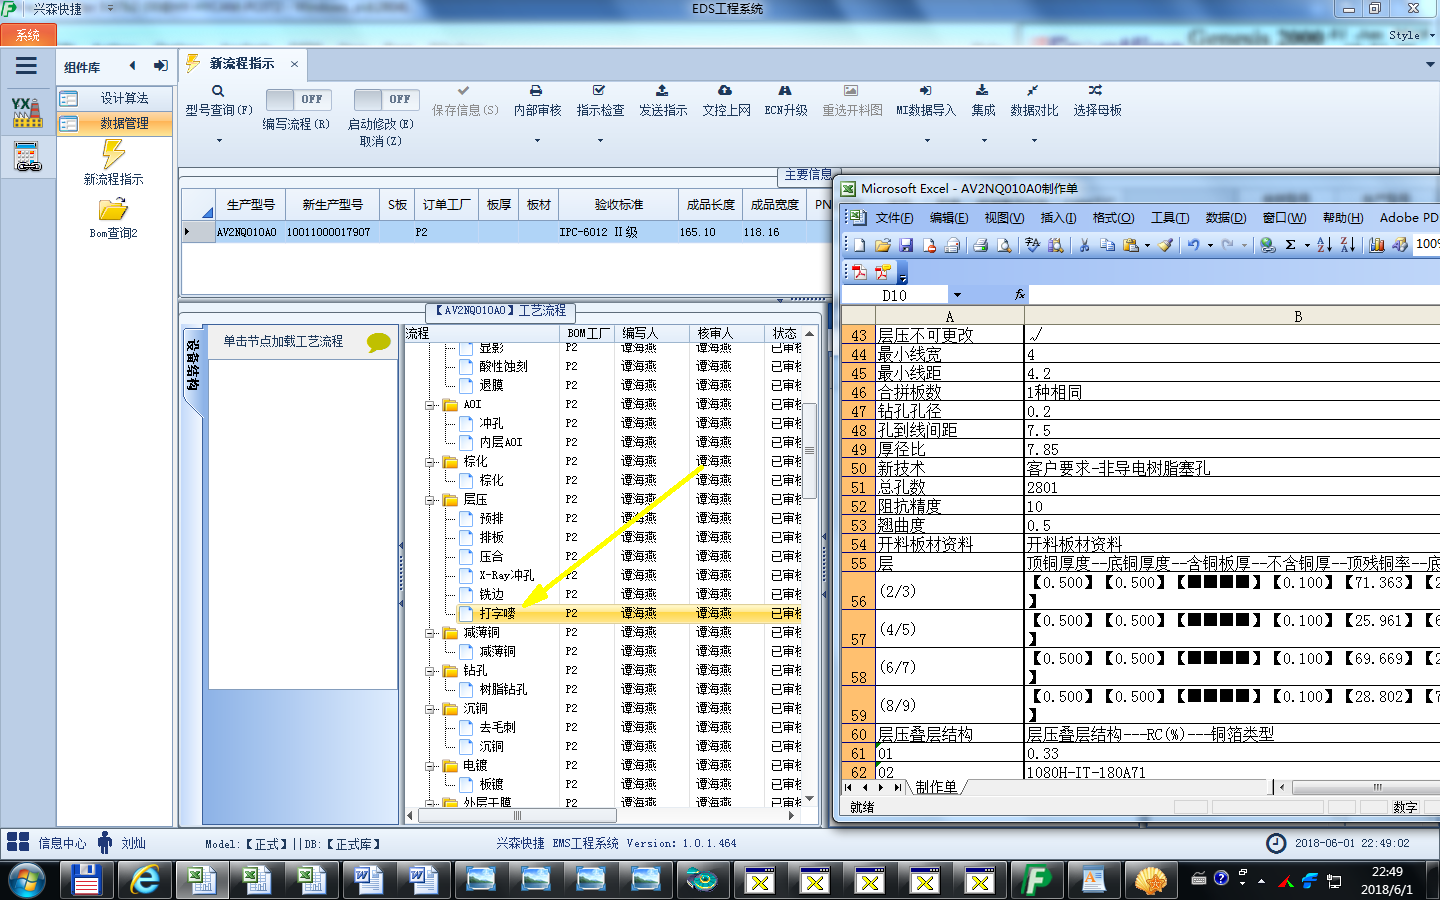The height and width of the screenshot is (900, 1440).
Task: Click the 内部审核 printer icon
Action: pyautogui.click(x=536, y=90)
